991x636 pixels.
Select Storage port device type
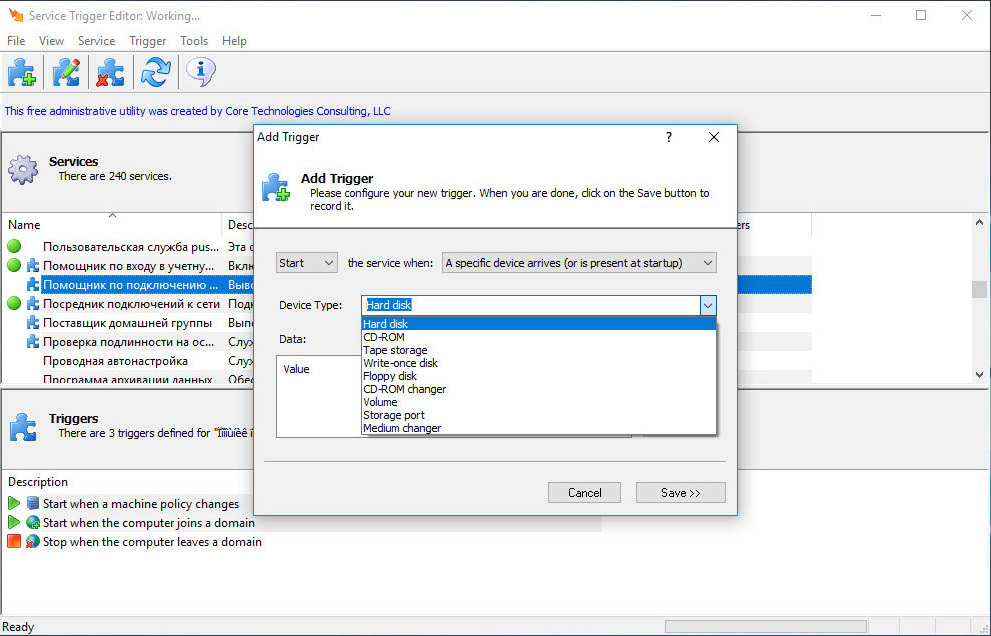point(538,415)
